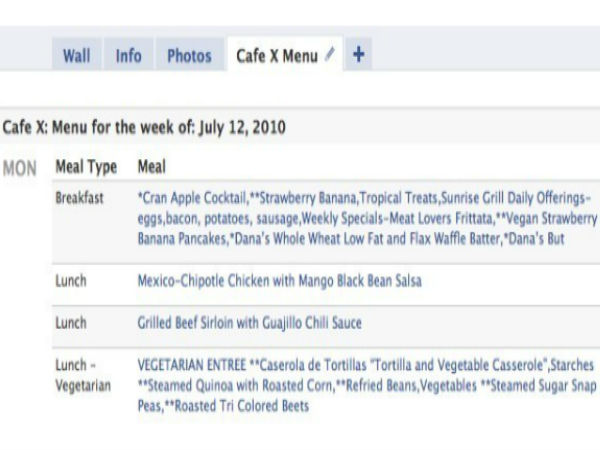Select the MON day label
Image resolution: width=600 pixels, height=450 pixels.
[x=19, y=167]
